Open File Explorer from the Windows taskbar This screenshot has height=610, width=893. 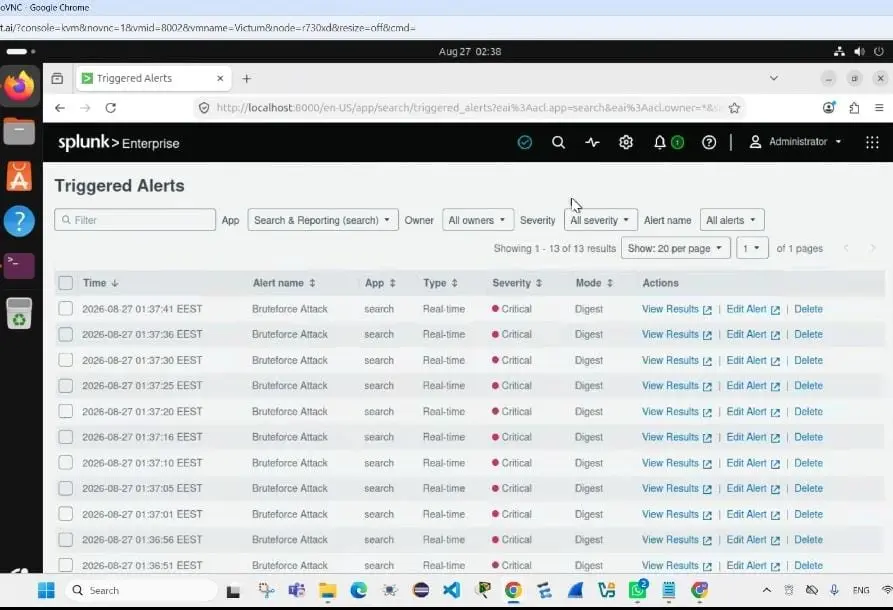[x=327, y=591]
